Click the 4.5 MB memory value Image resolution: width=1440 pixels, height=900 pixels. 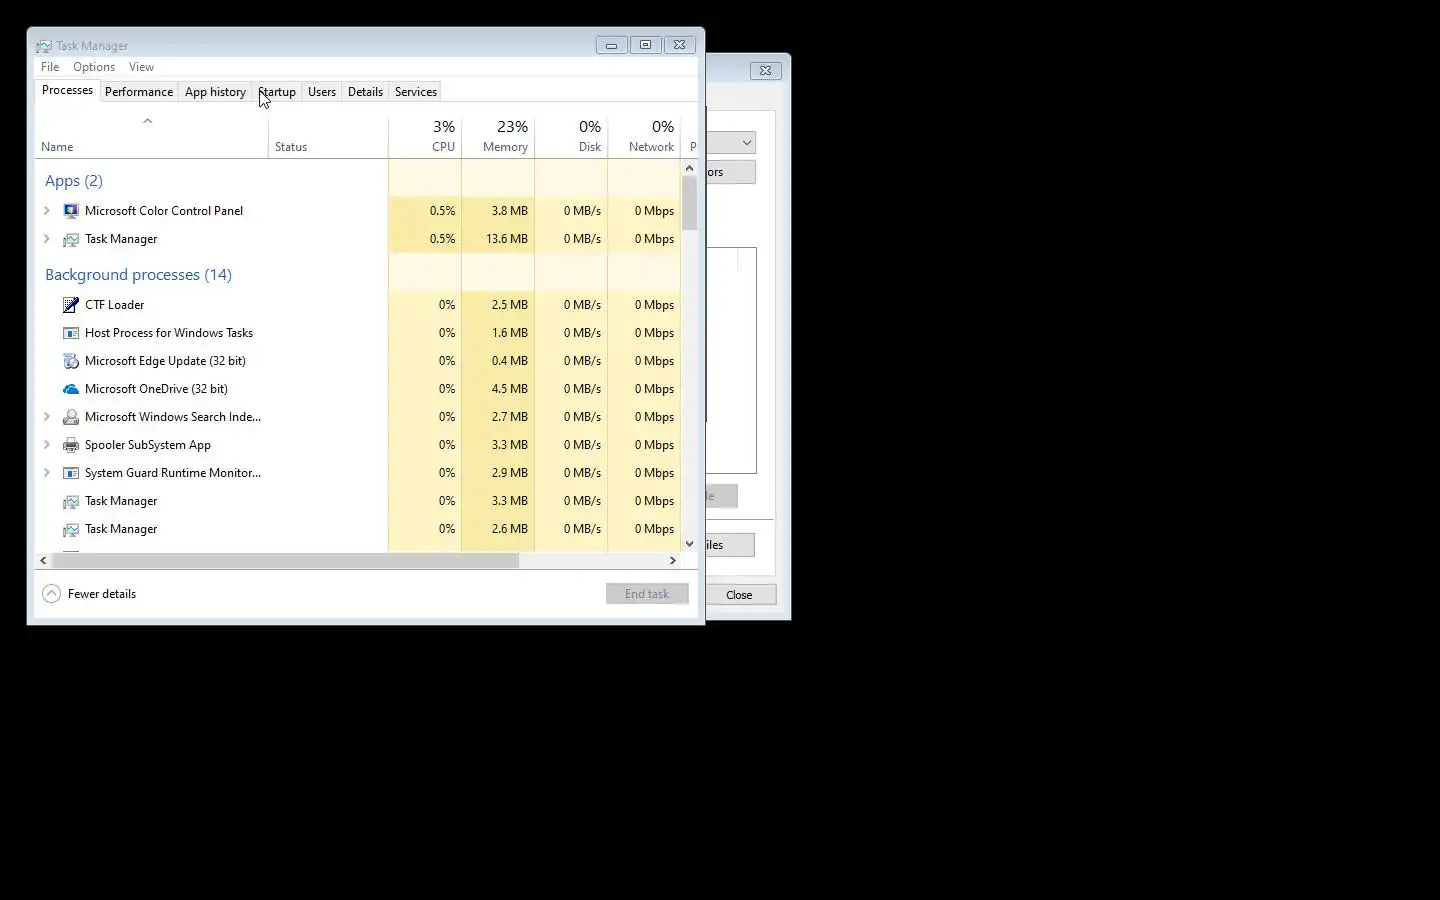click(510, 389)
